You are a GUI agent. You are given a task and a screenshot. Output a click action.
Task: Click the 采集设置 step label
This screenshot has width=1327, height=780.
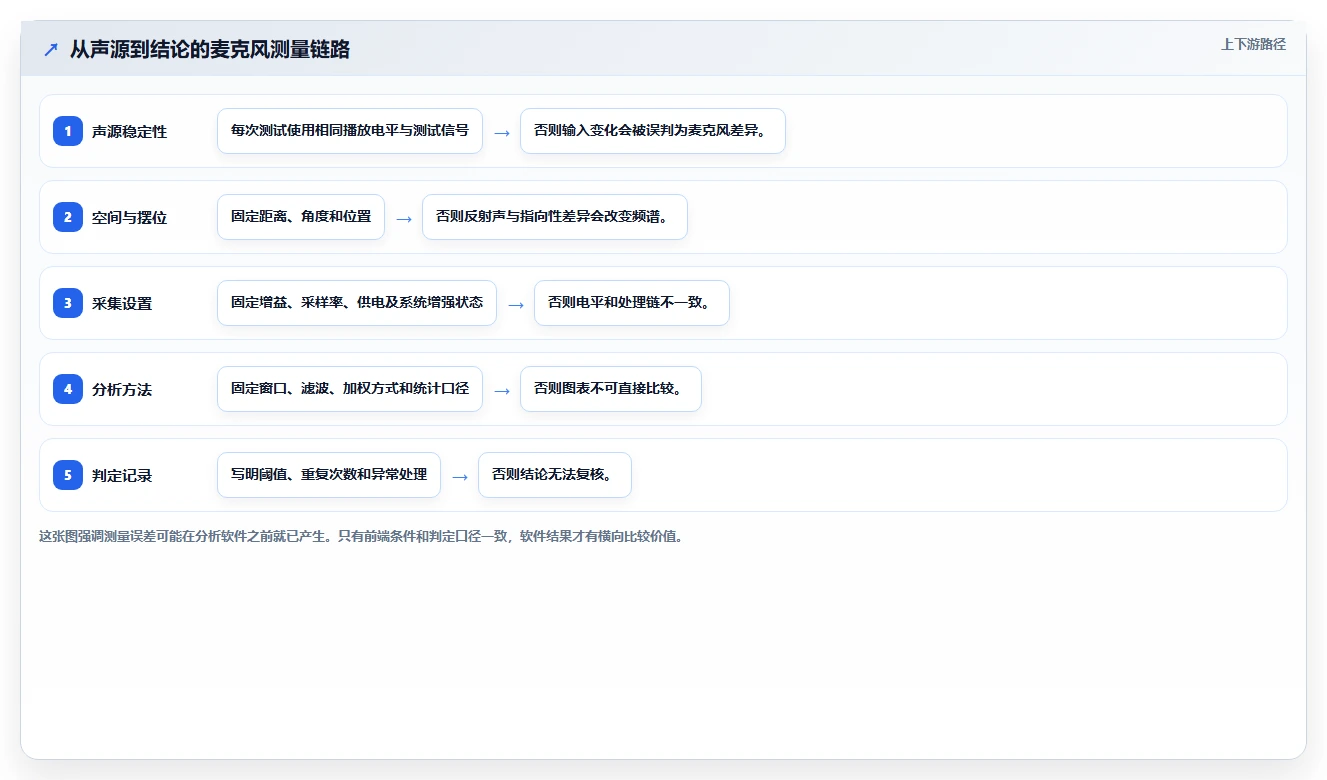click(x=122, y=303)
